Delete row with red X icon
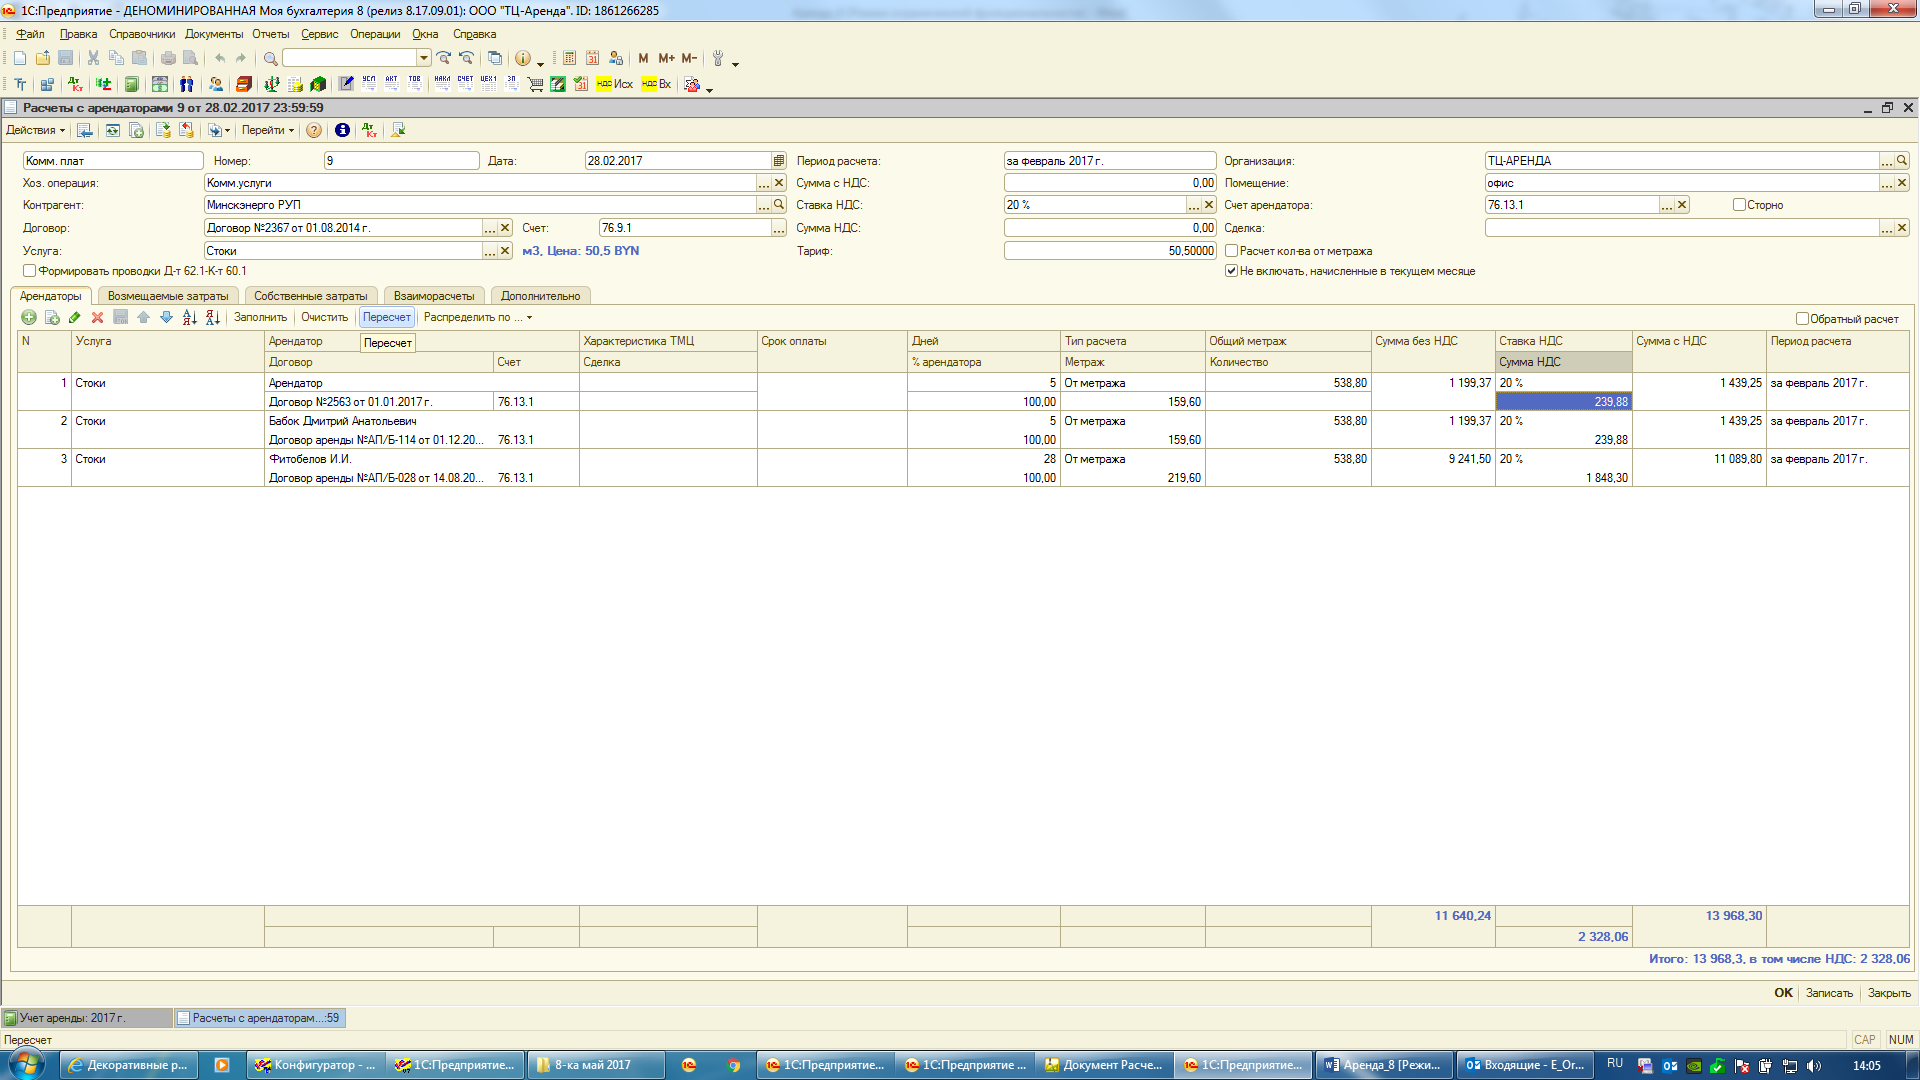This screenshot has width=1920, height=1080. (x=97, y=318)
